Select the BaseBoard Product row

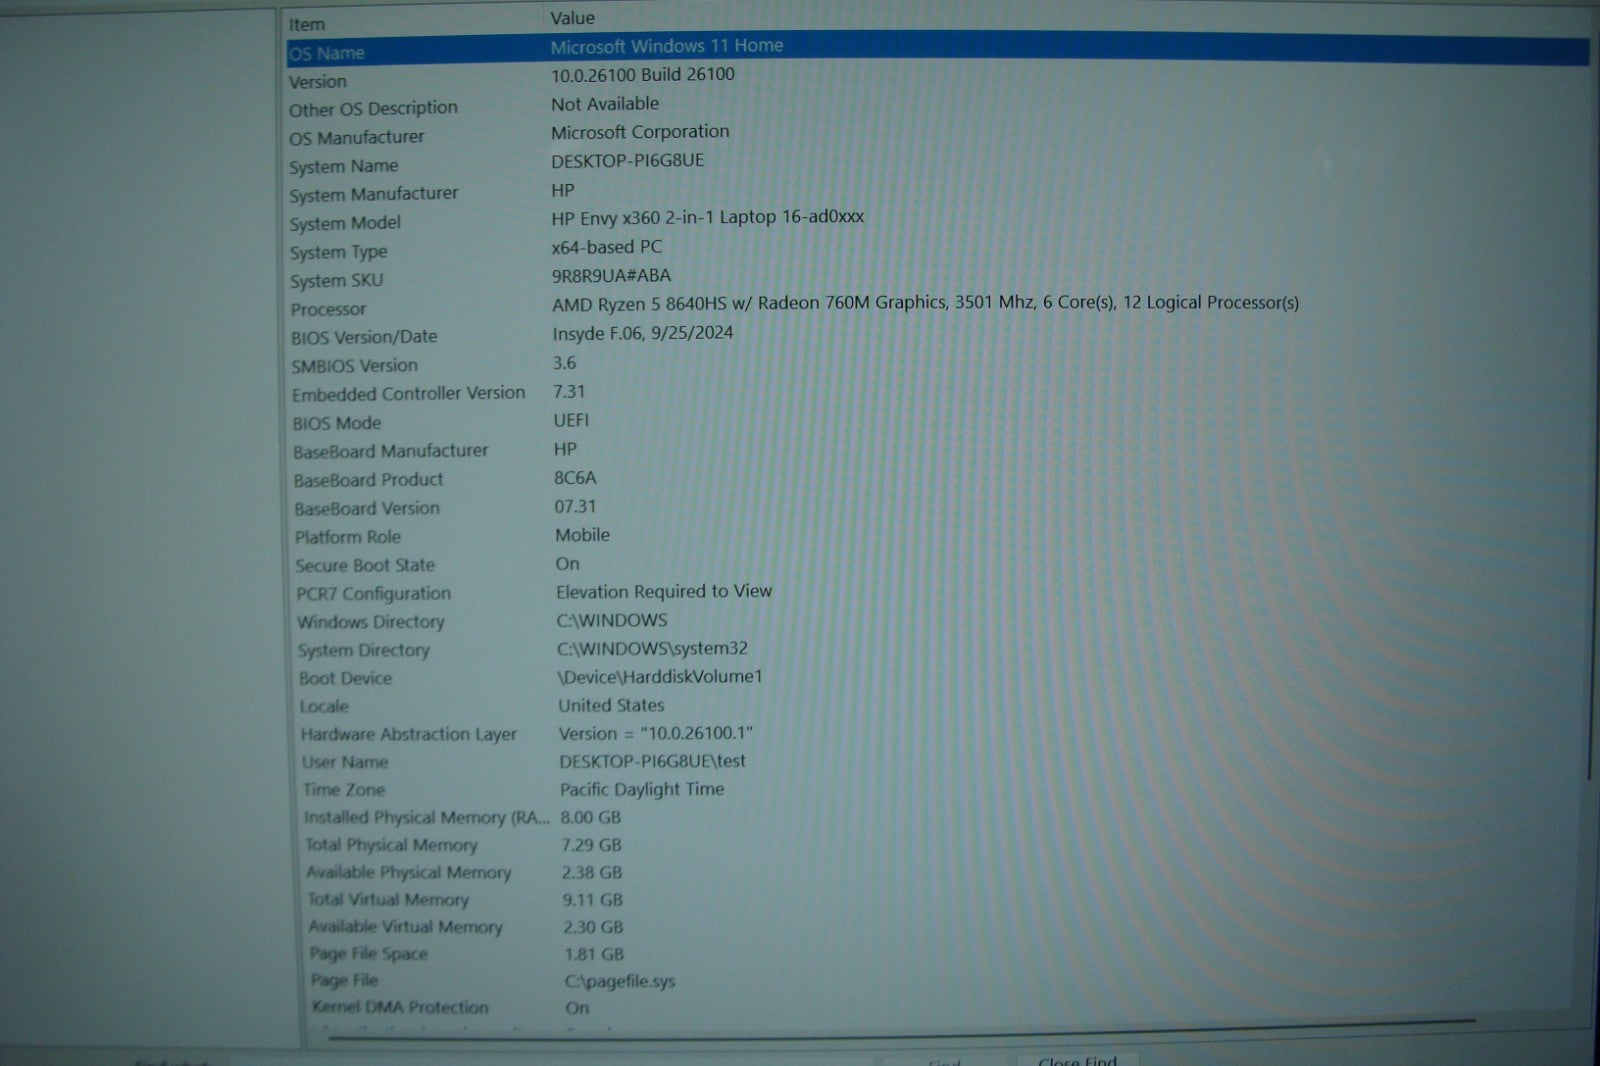click(x=368, y=481)
